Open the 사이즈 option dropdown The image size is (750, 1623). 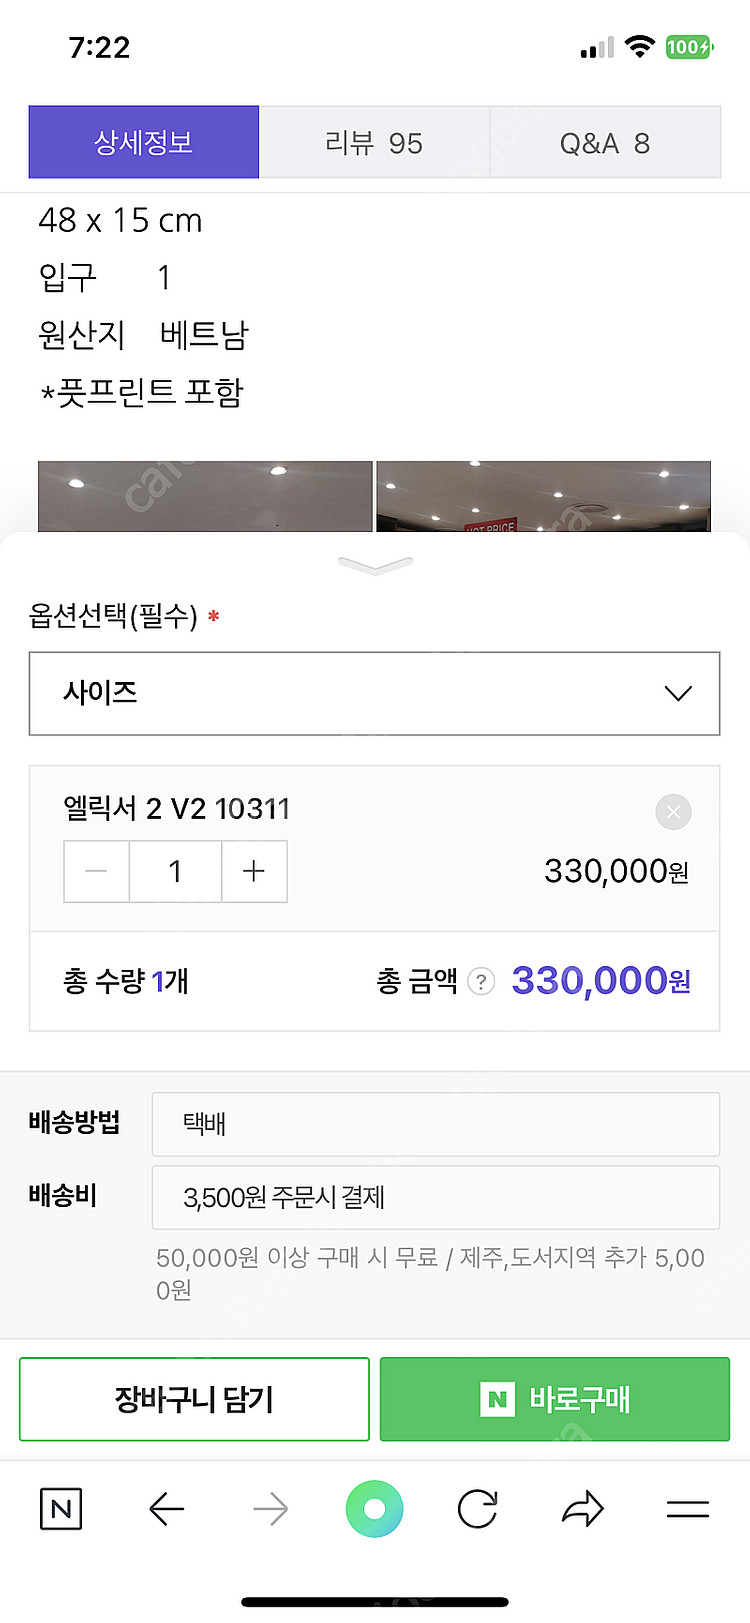point(375,693)
